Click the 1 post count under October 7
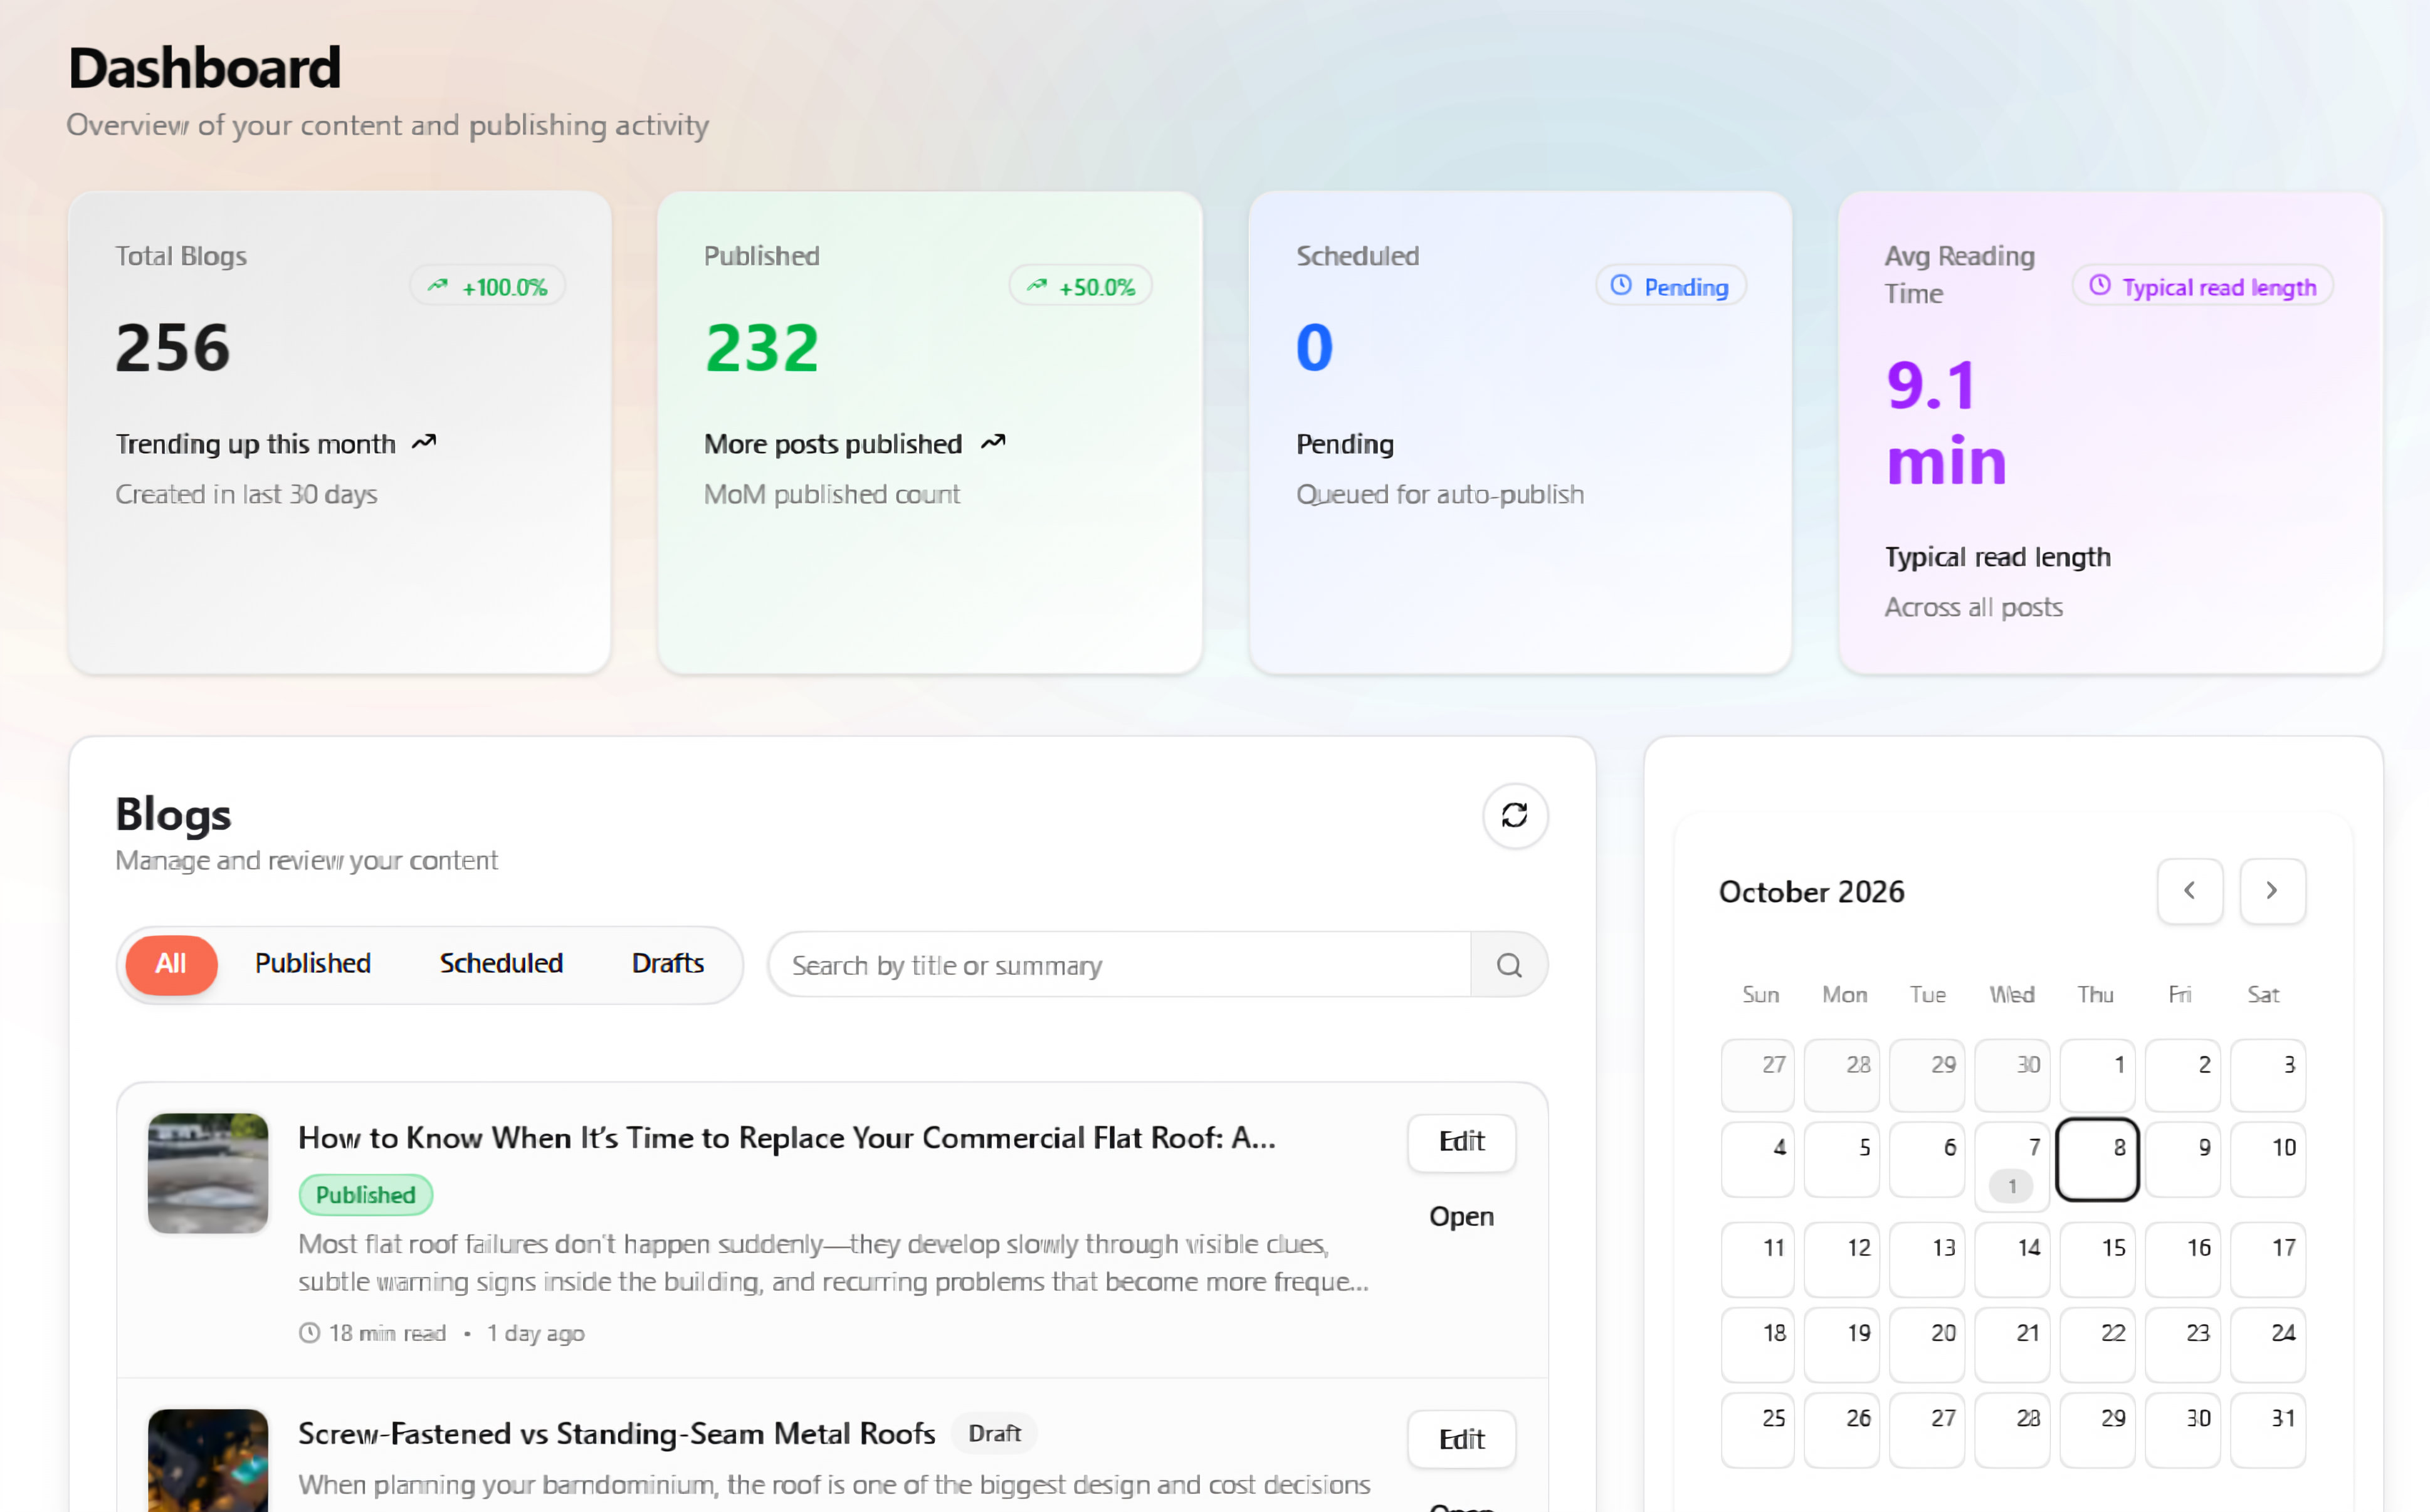The width and height of the screenshot is (2430, 1512). tap(2012, 1186)
